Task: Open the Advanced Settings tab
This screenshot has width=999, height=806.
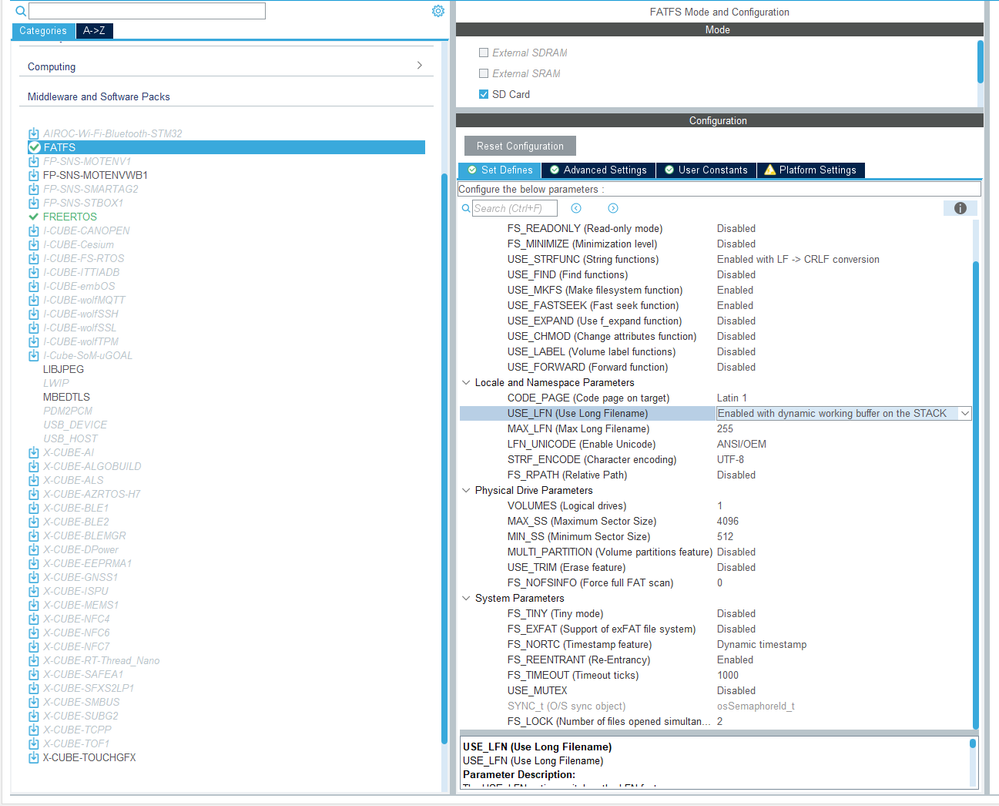Action: 598,170
